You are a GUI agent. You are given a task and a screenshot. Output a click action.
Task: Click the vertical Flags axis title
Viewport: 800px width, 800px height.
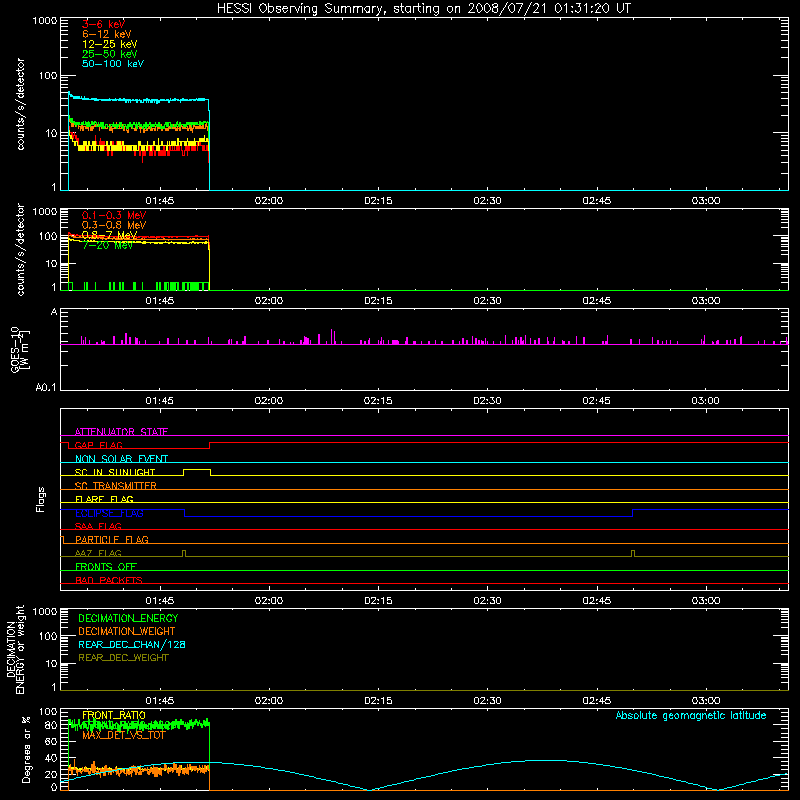coord(41,499)
